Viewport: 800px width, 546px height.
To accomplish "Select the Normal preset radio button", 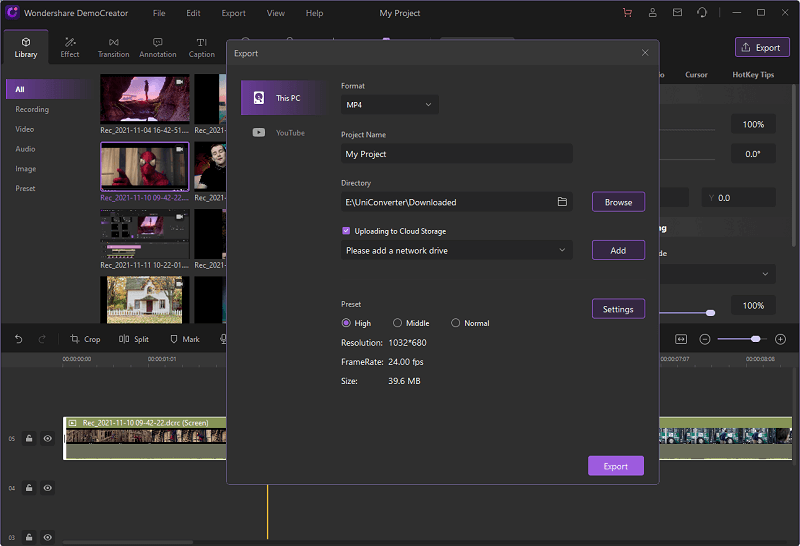I will 456,323.
